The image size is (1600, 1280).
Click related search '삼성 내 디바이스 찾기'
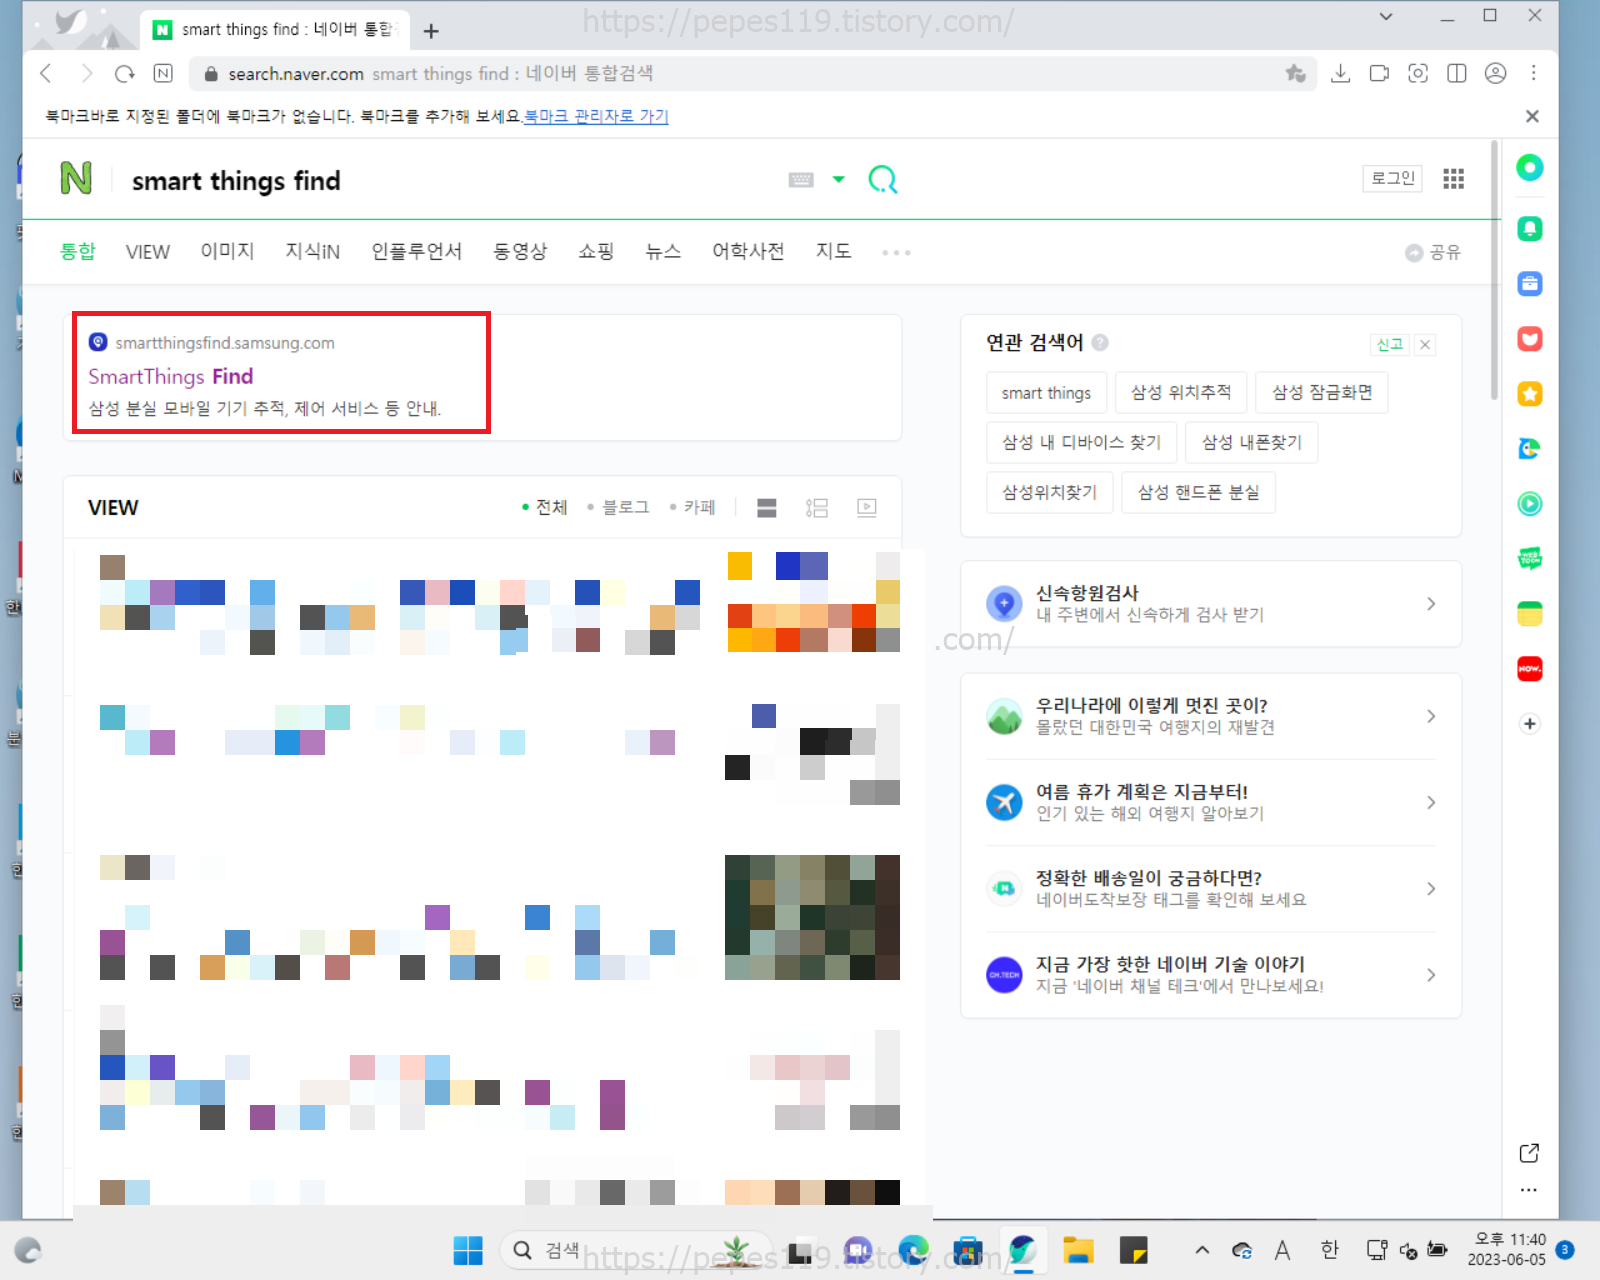[x=1081, y=443]
